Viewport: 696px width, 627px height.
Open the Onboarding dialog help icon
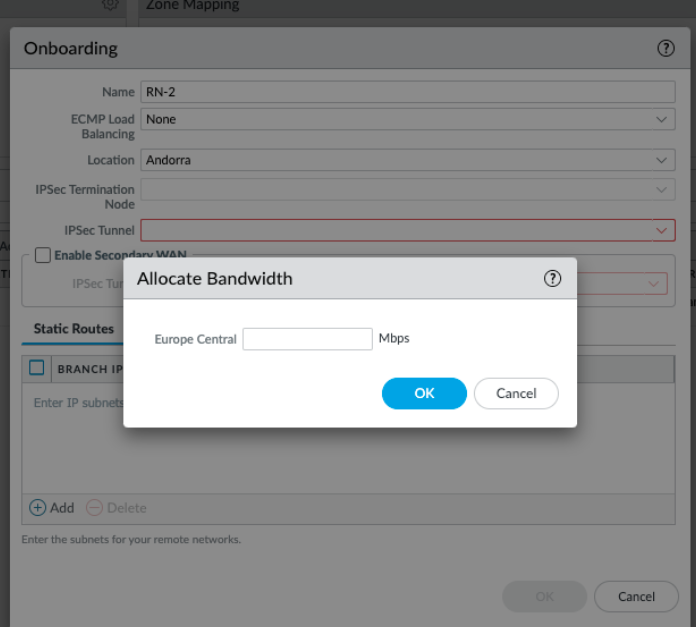666,48
